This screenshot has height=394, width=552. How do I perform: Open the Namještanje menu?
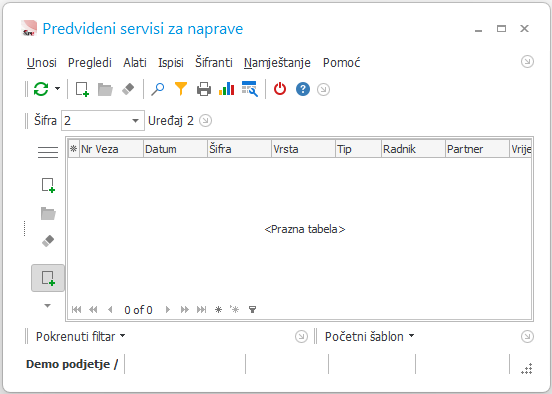pyautogui.click(x=277, y=63)
